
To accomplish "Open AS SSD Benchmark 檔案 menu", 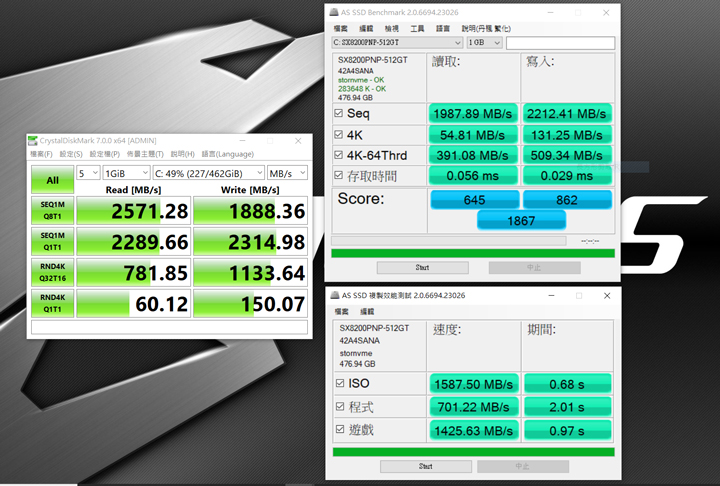I will (341, 28).
